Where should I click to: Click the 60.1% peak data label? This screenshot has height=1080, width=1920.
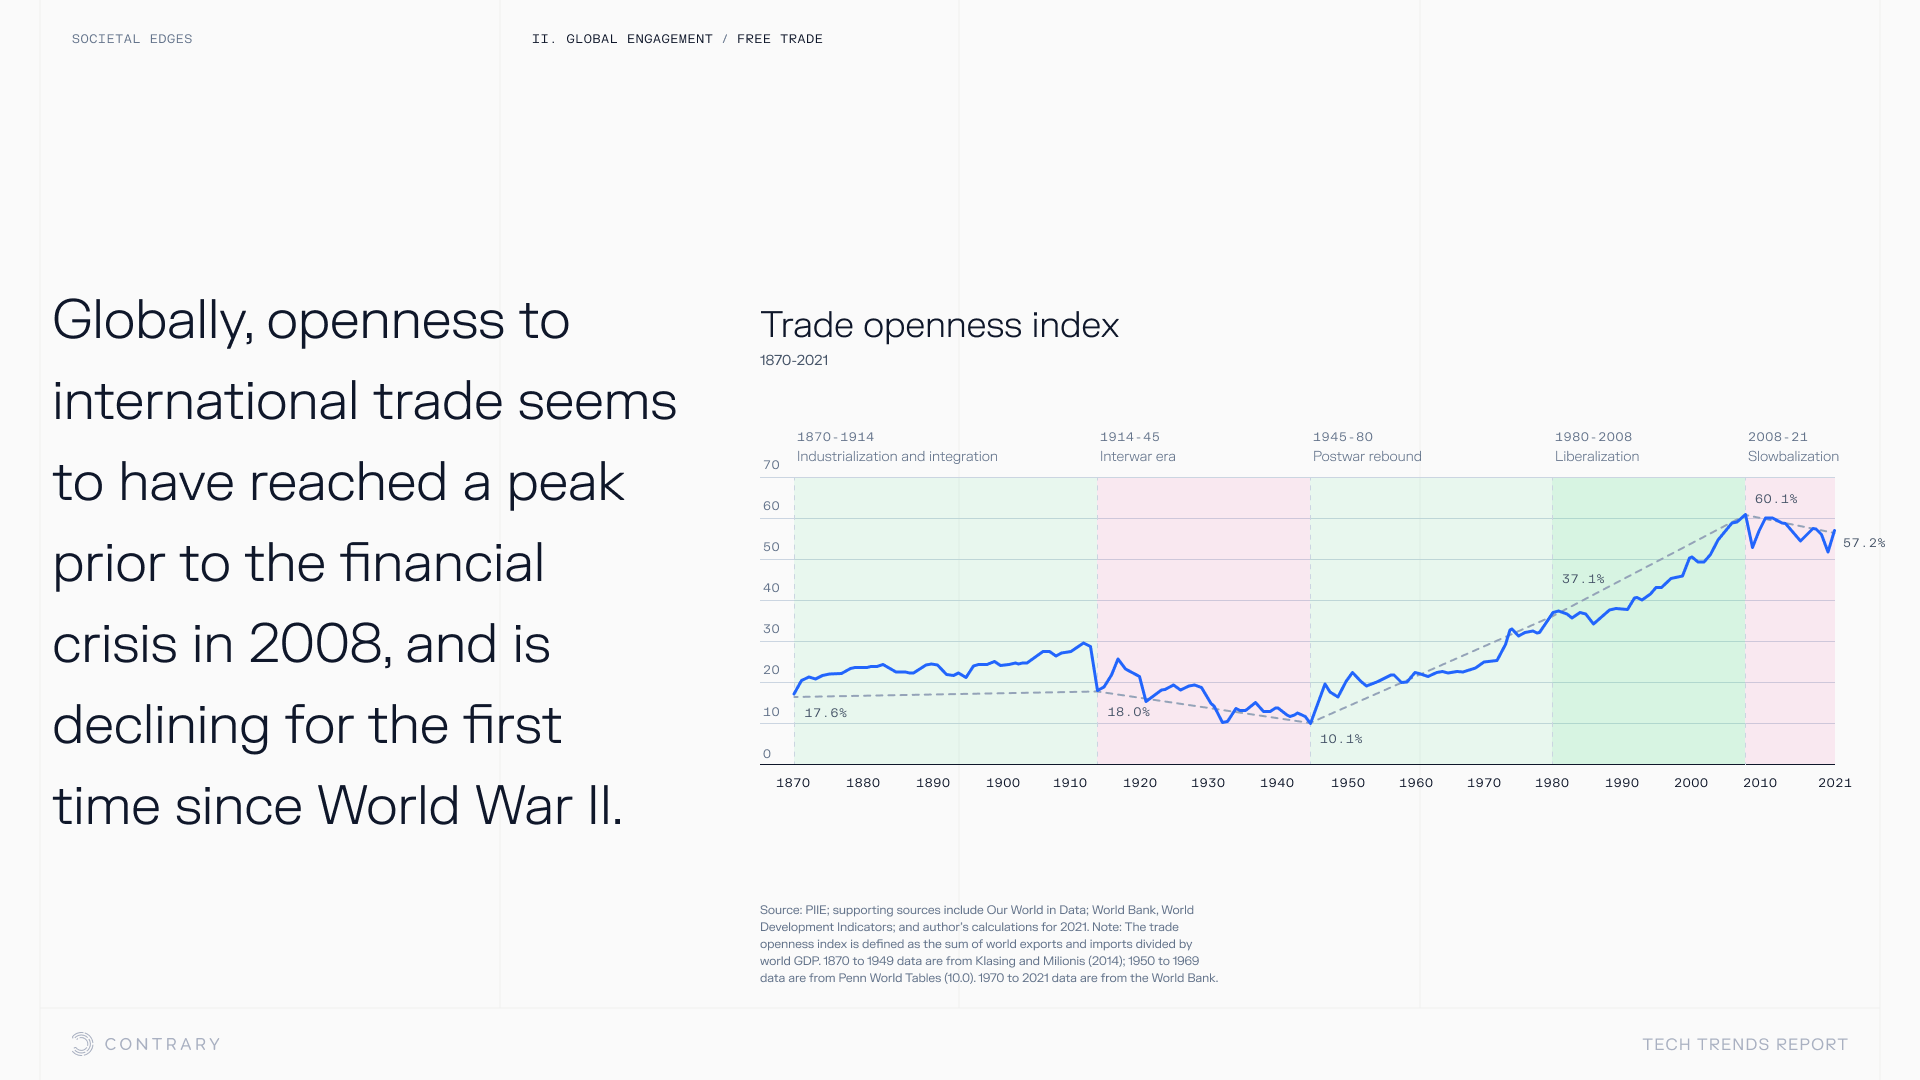(1776, 499)
